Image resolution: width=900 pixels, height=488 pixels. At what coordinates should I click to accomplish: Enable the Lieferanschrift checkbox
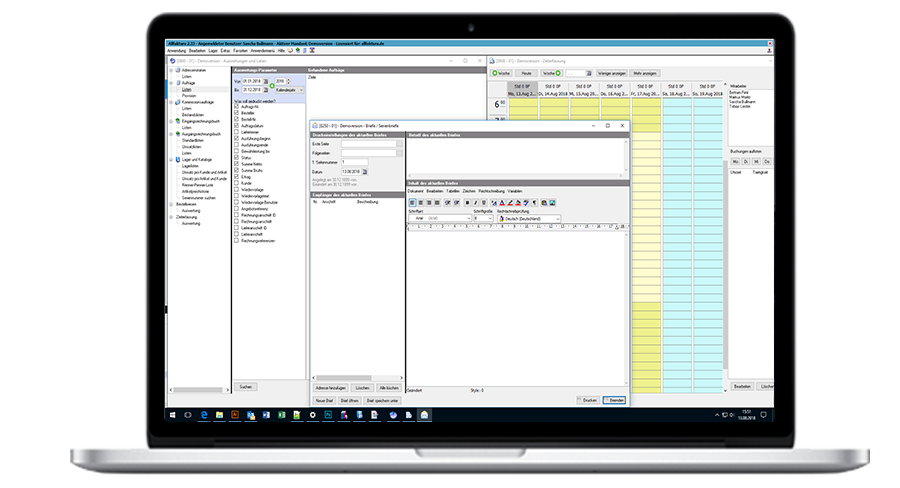tap(236, 233)
